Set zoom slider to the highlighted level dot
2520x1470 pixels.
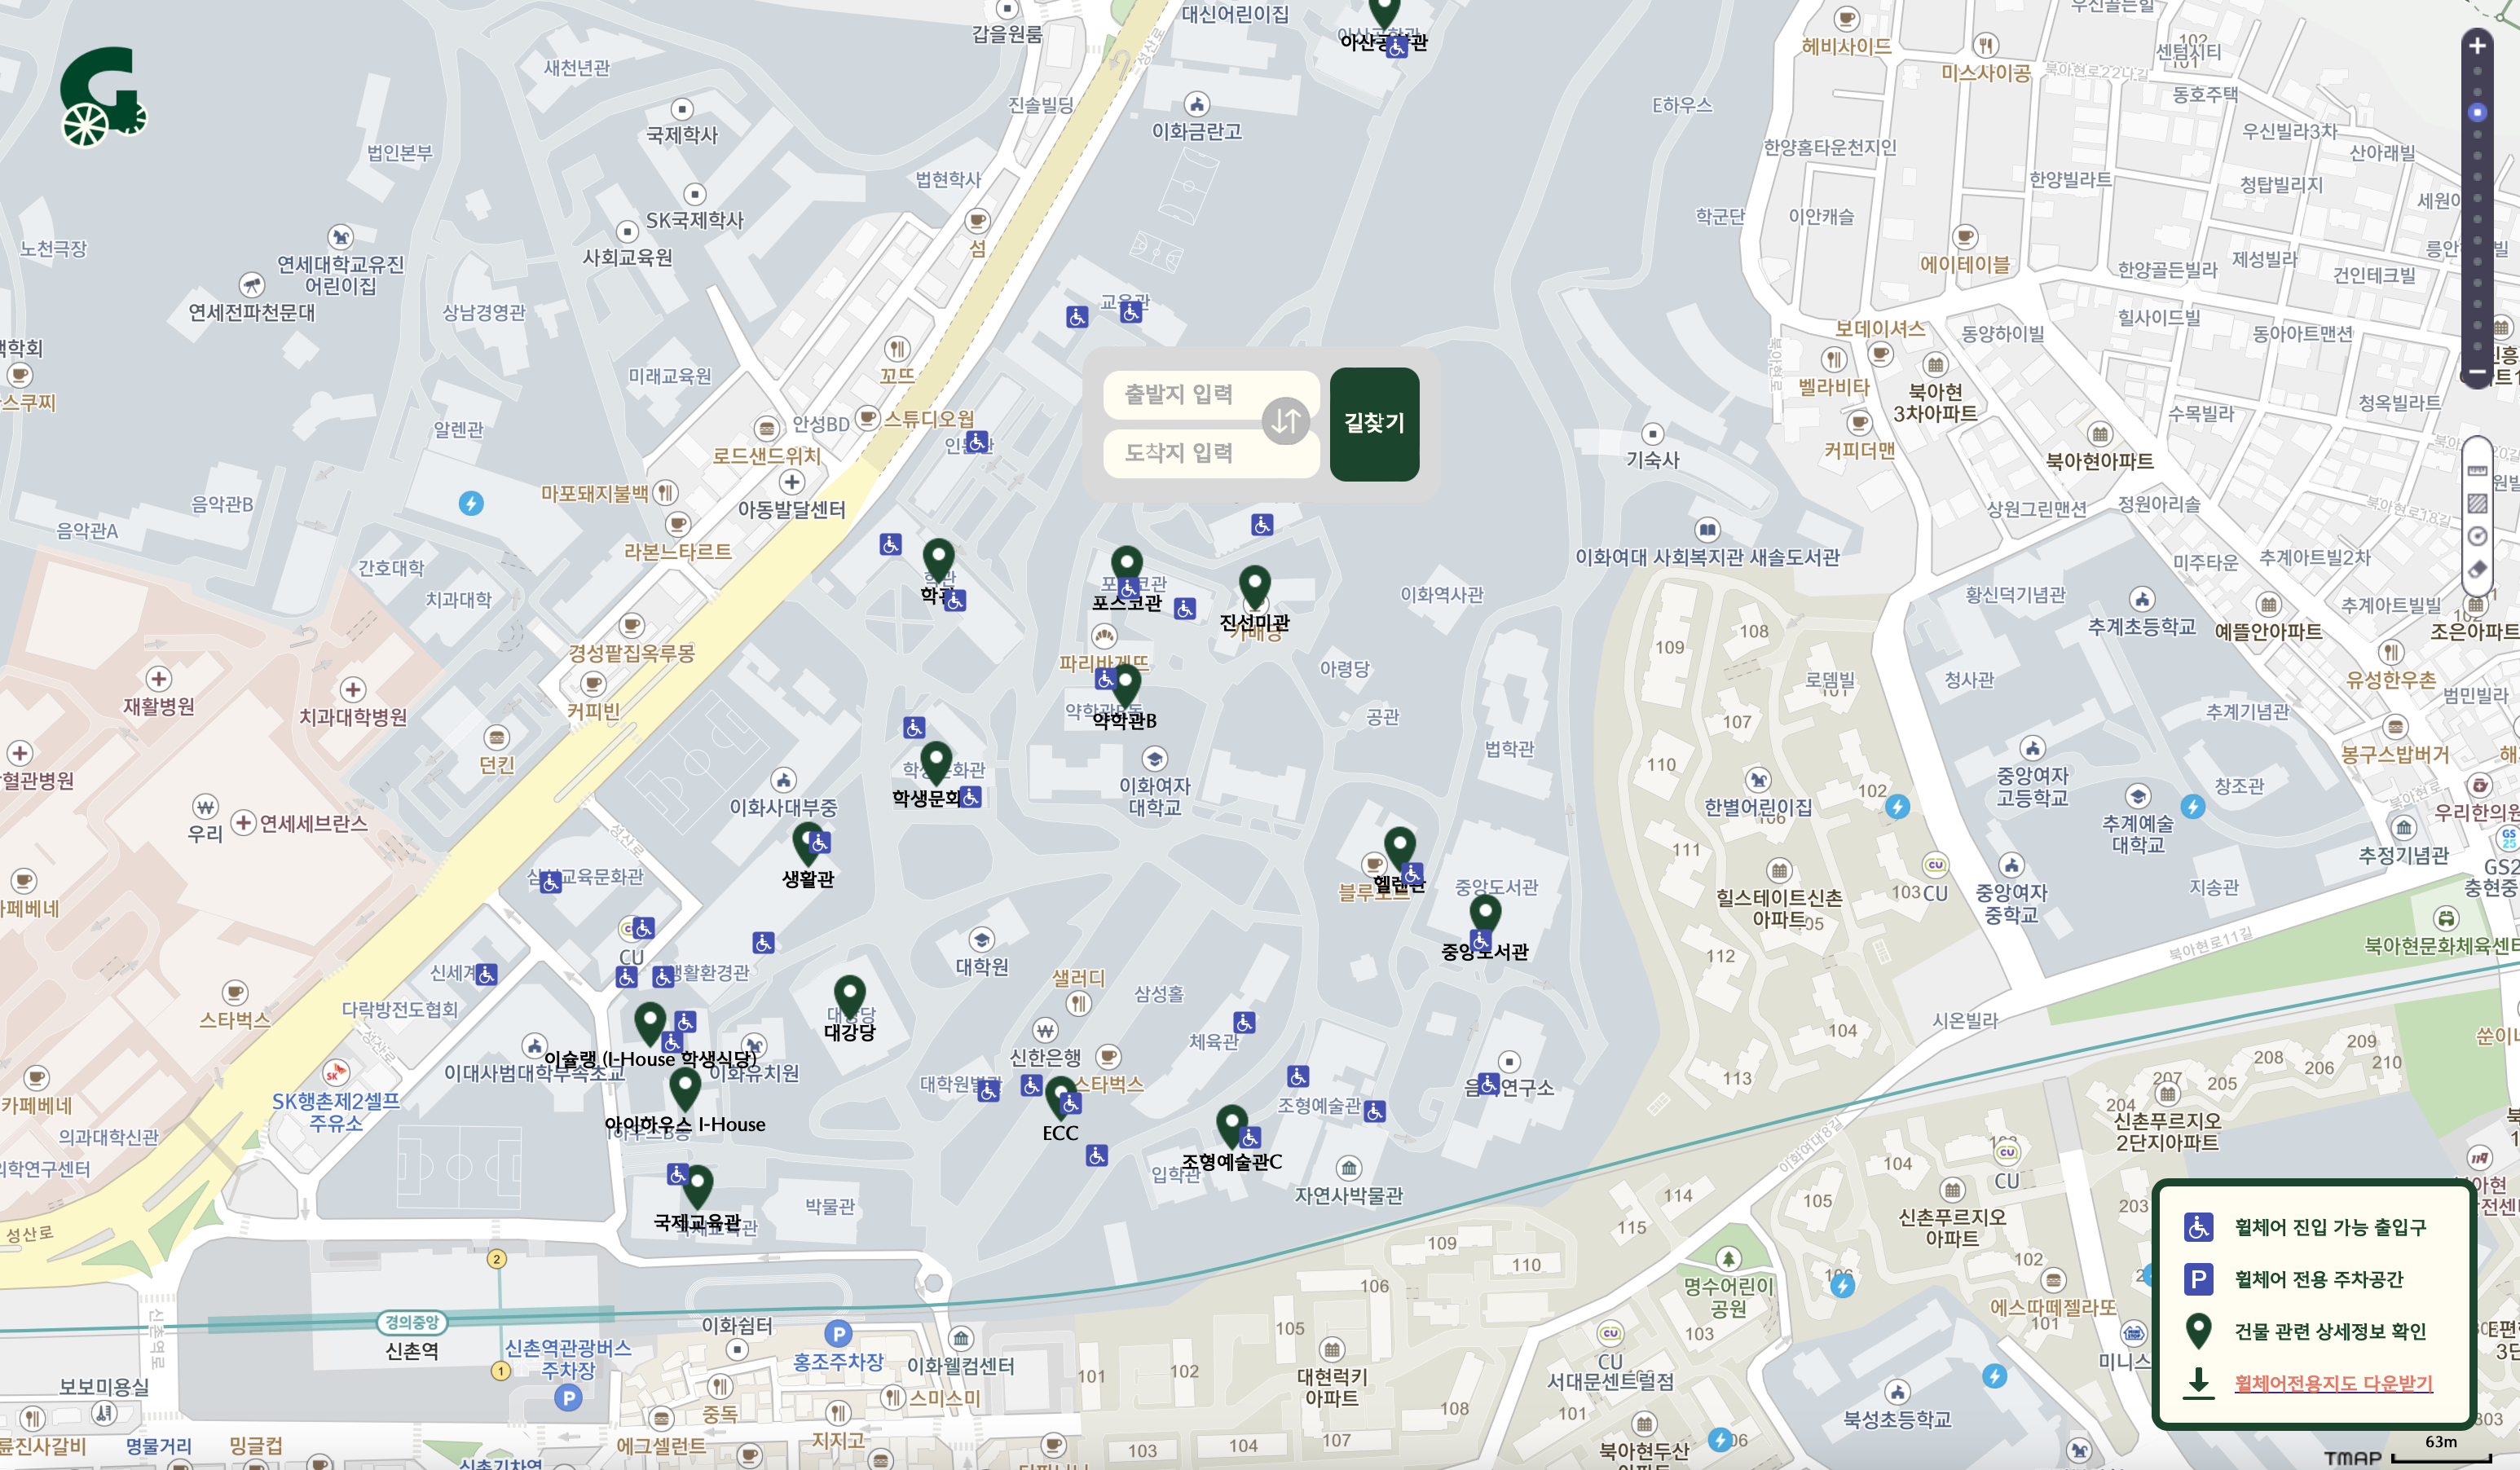(2477, 112)
